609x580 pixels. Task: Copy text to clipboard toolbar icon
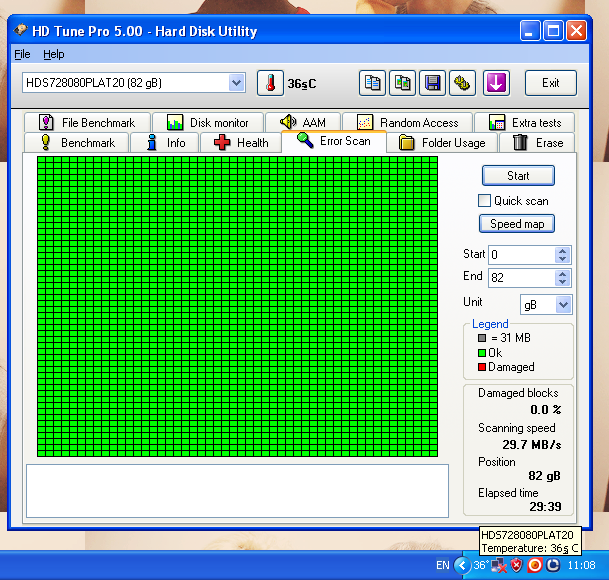pos(372,83)
